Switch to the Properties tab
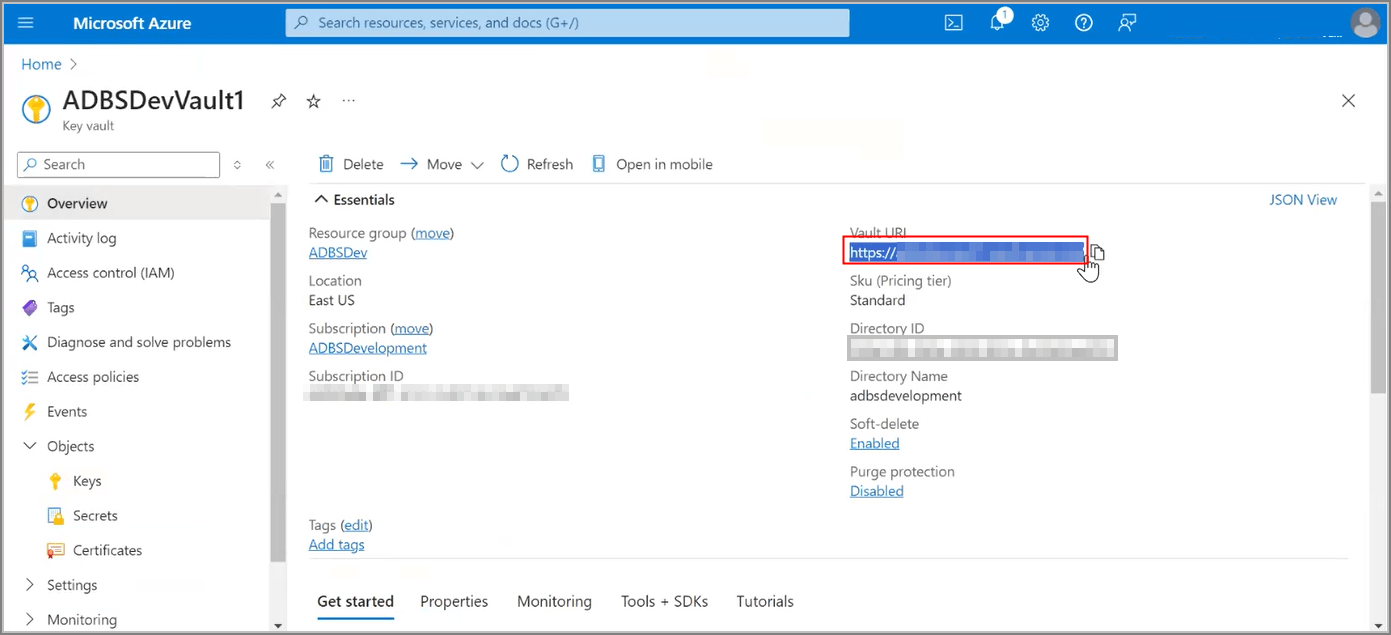The width and height of the screenshot is (1391, 635). pyautogui.click(x=454, y=600)
